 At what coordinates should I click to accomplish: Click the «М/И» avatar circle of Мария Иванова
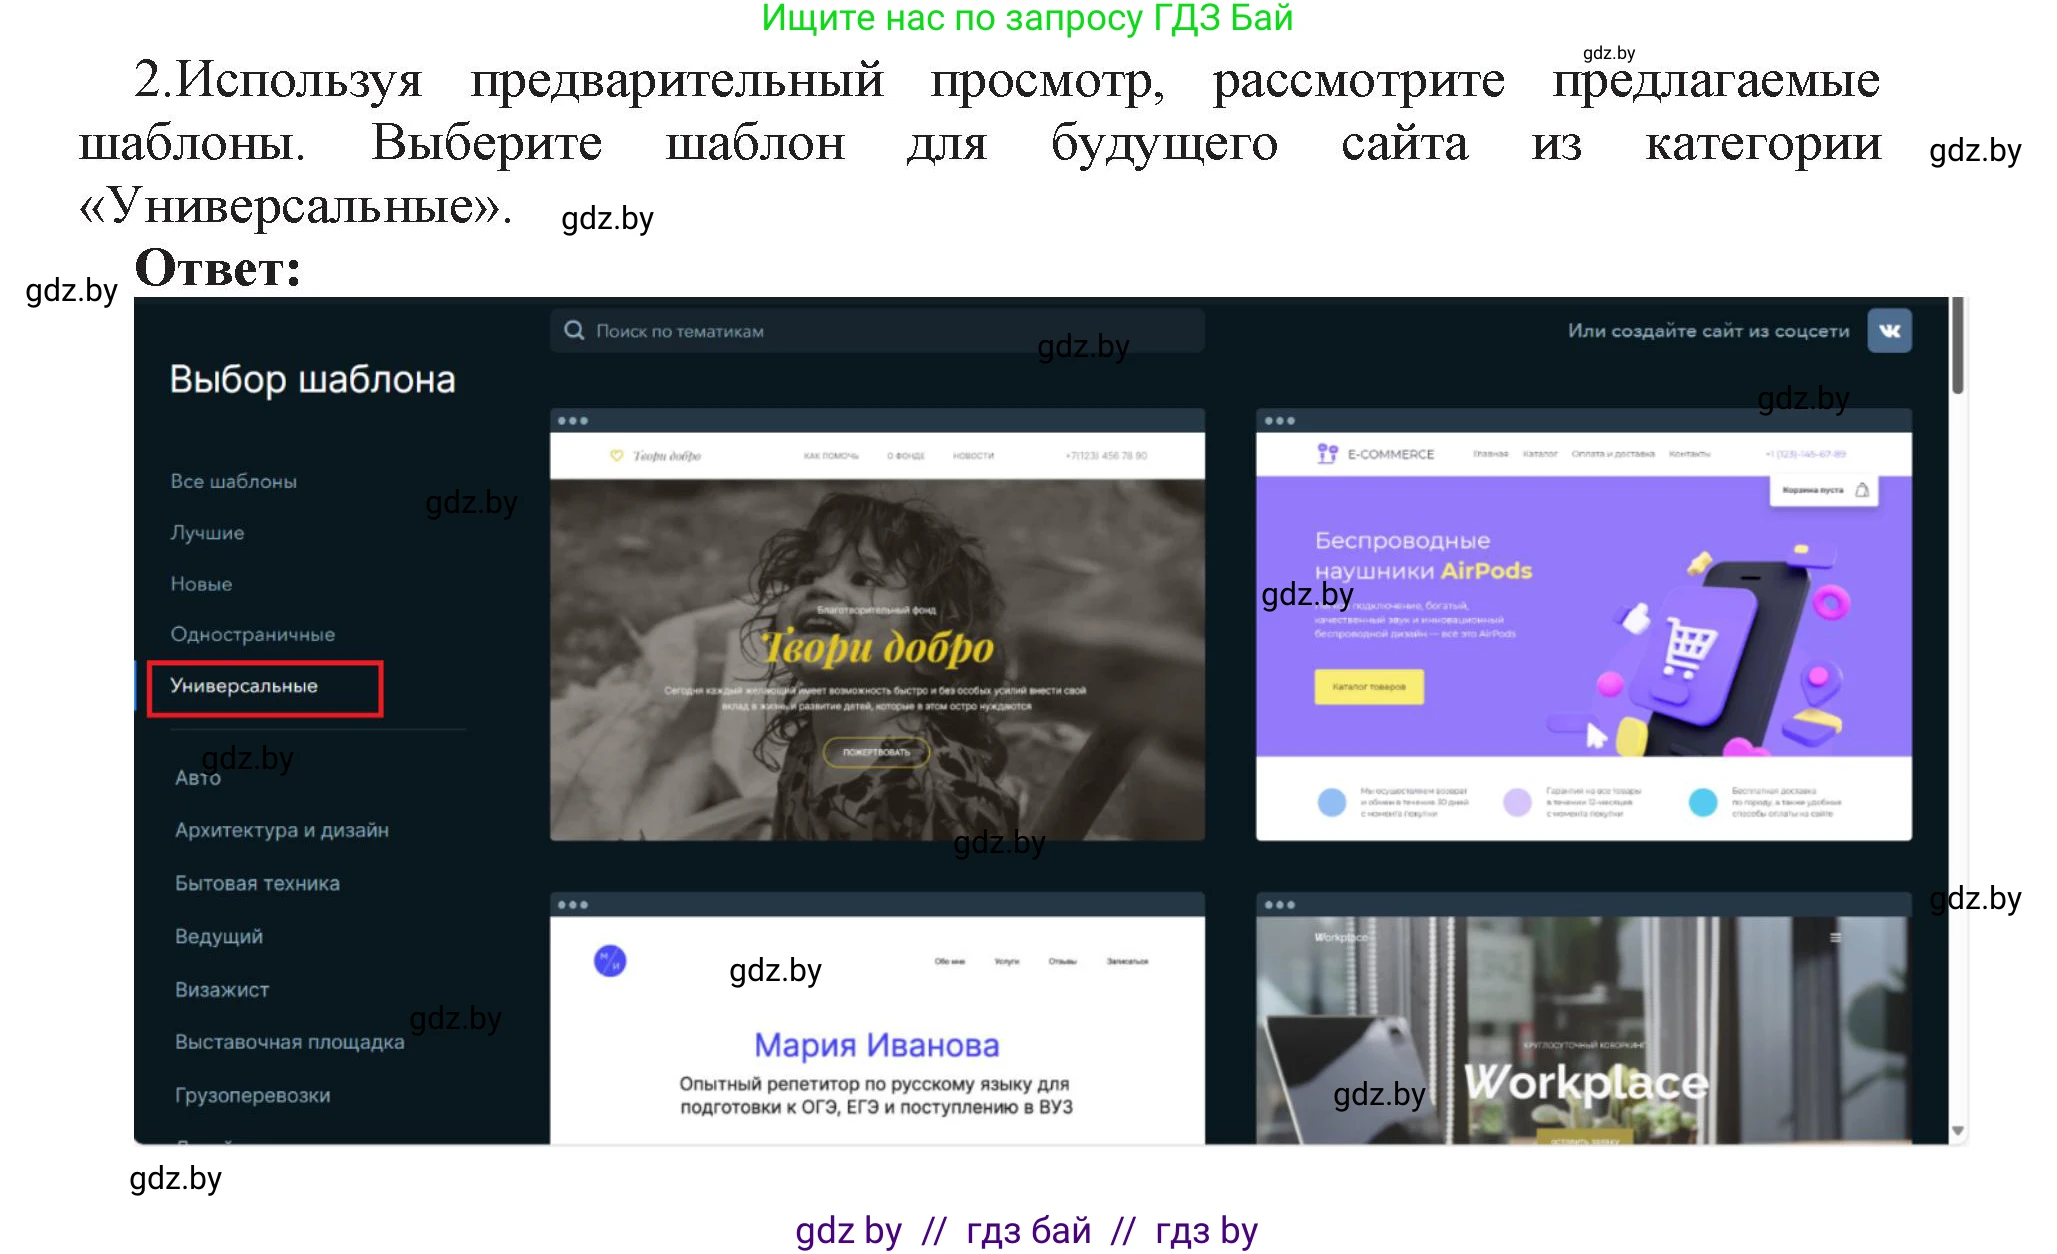610,960
